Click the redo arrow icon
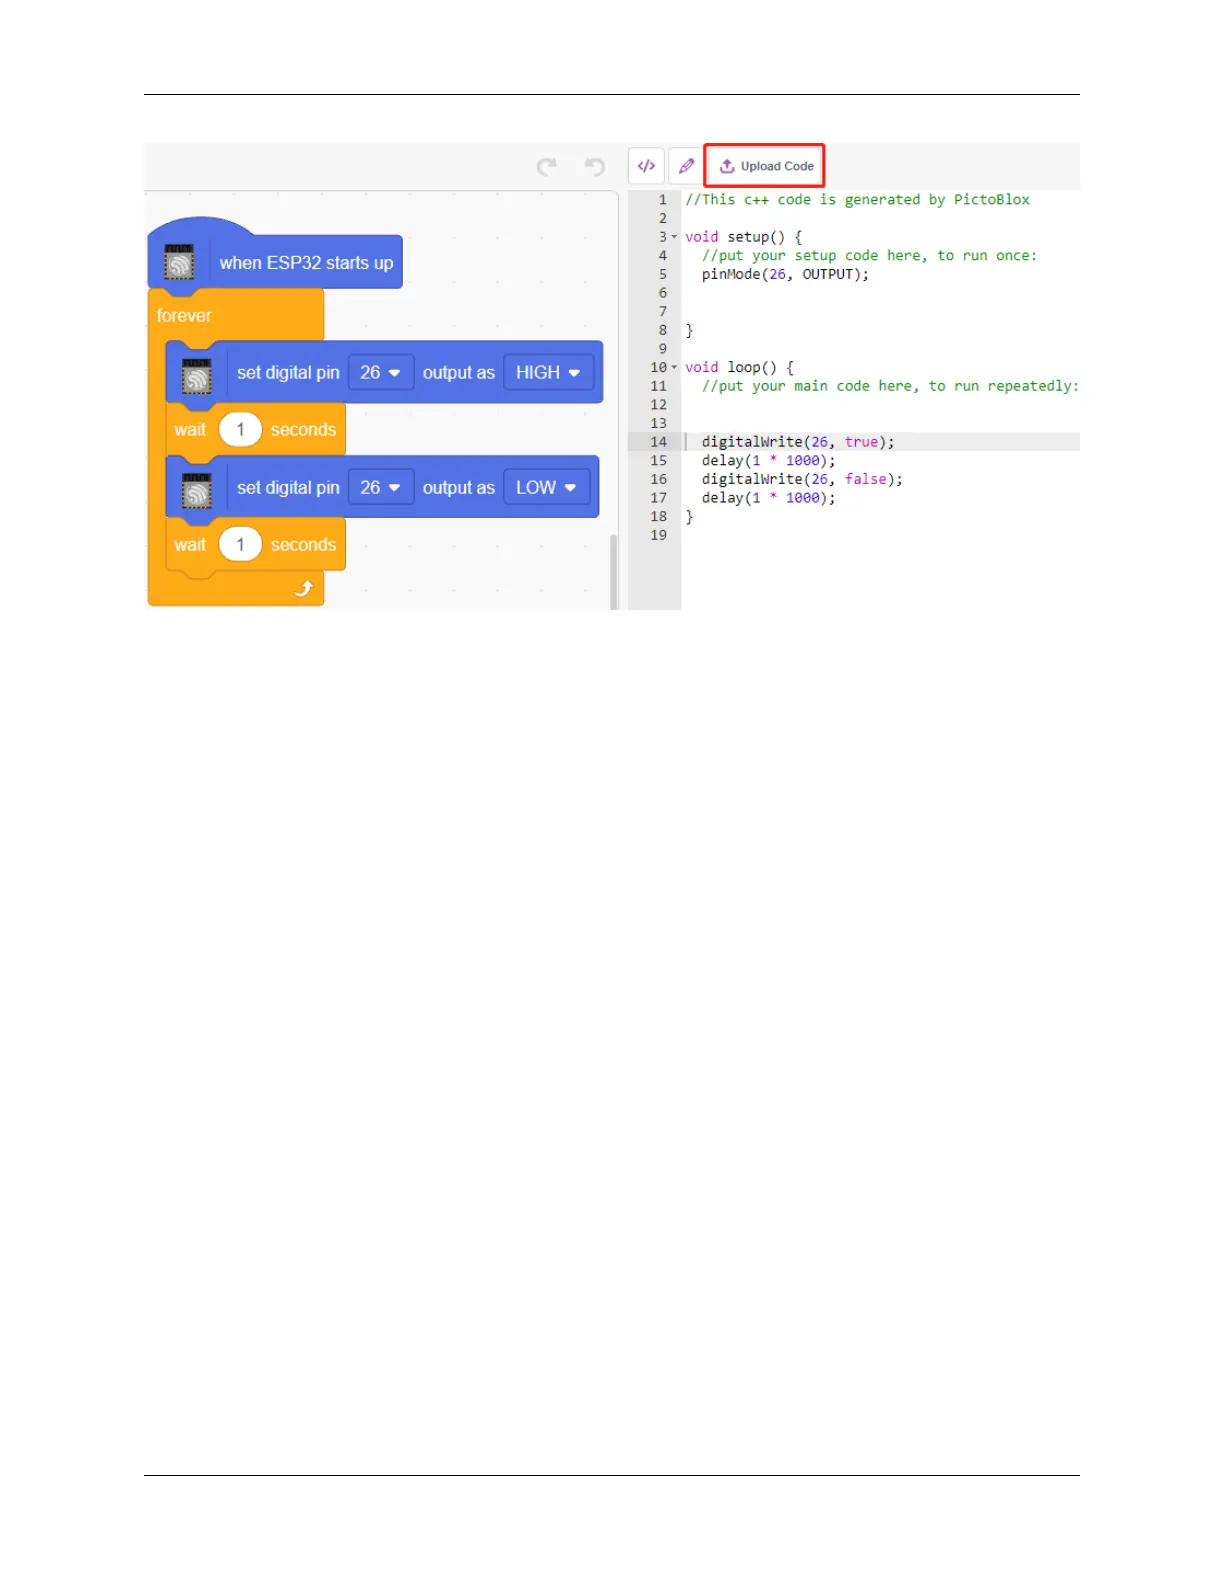 tap(546, 167)
